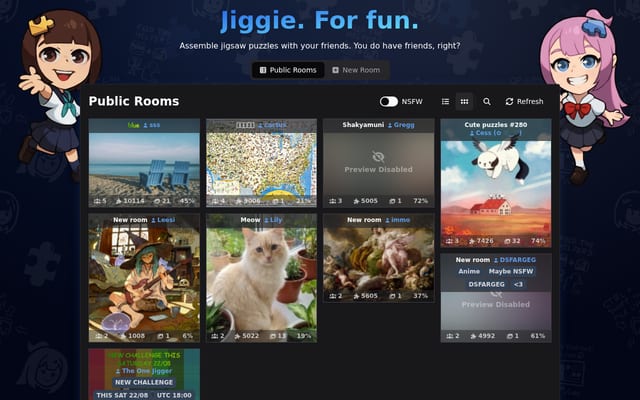Click the host name Lily
Image resolution: width=640 pixels, height=400 pixels.
tap(273, 220)
